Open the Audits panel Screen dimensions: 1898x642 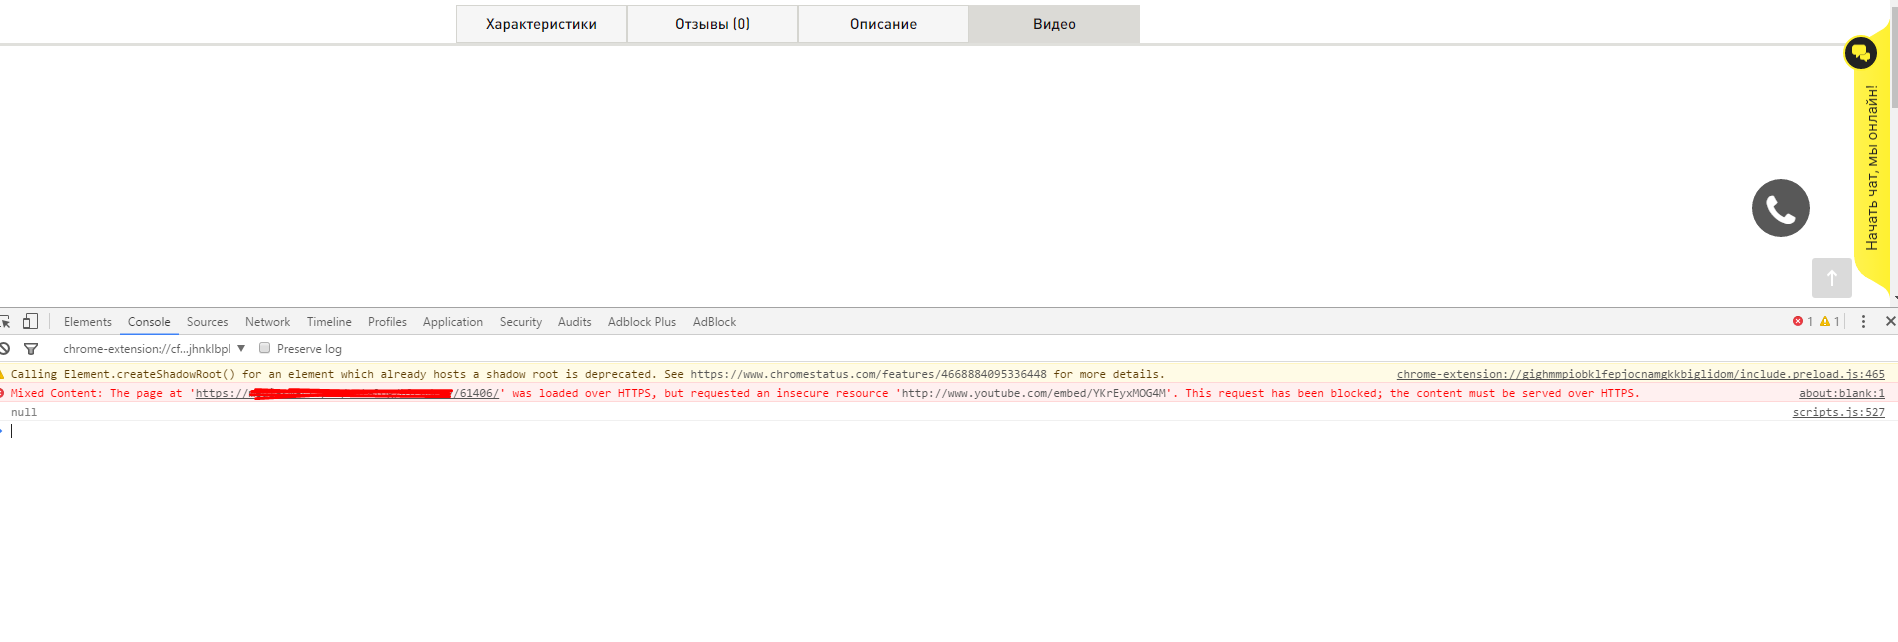(x=575, y=322)
